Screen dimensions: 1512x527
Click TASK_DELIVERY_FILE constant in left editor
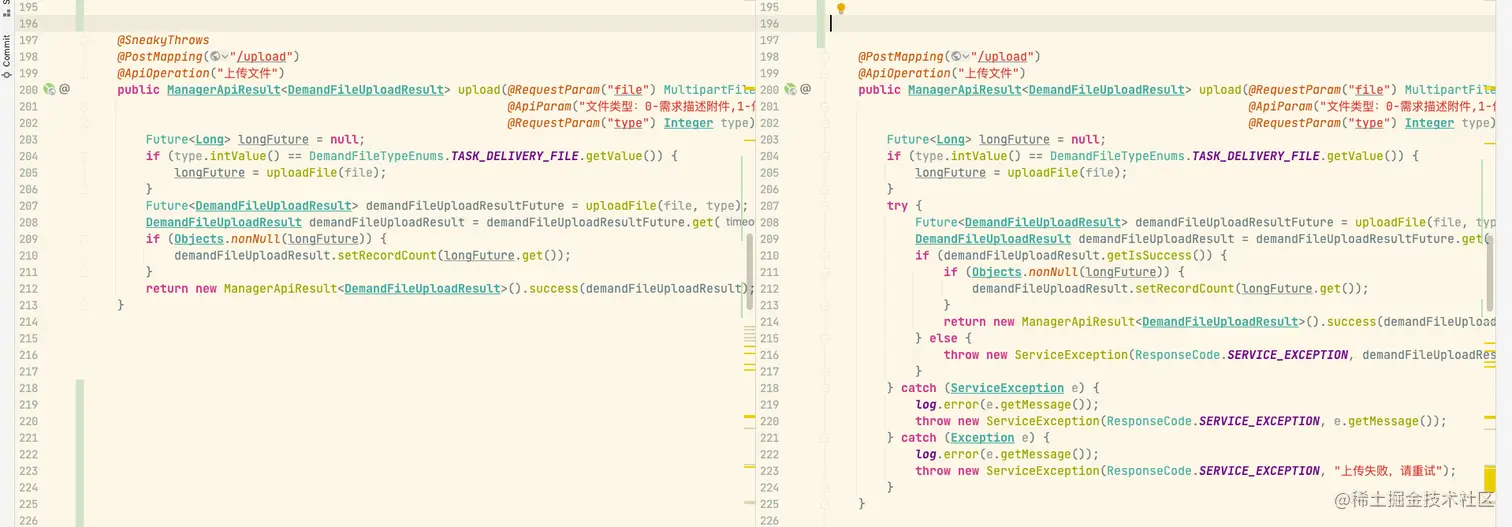click(515, 156)
